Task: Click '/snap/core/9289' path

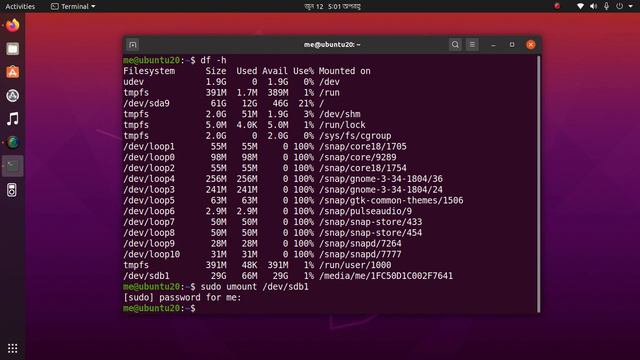Action: pyautogui.click(x=358, y=157)
